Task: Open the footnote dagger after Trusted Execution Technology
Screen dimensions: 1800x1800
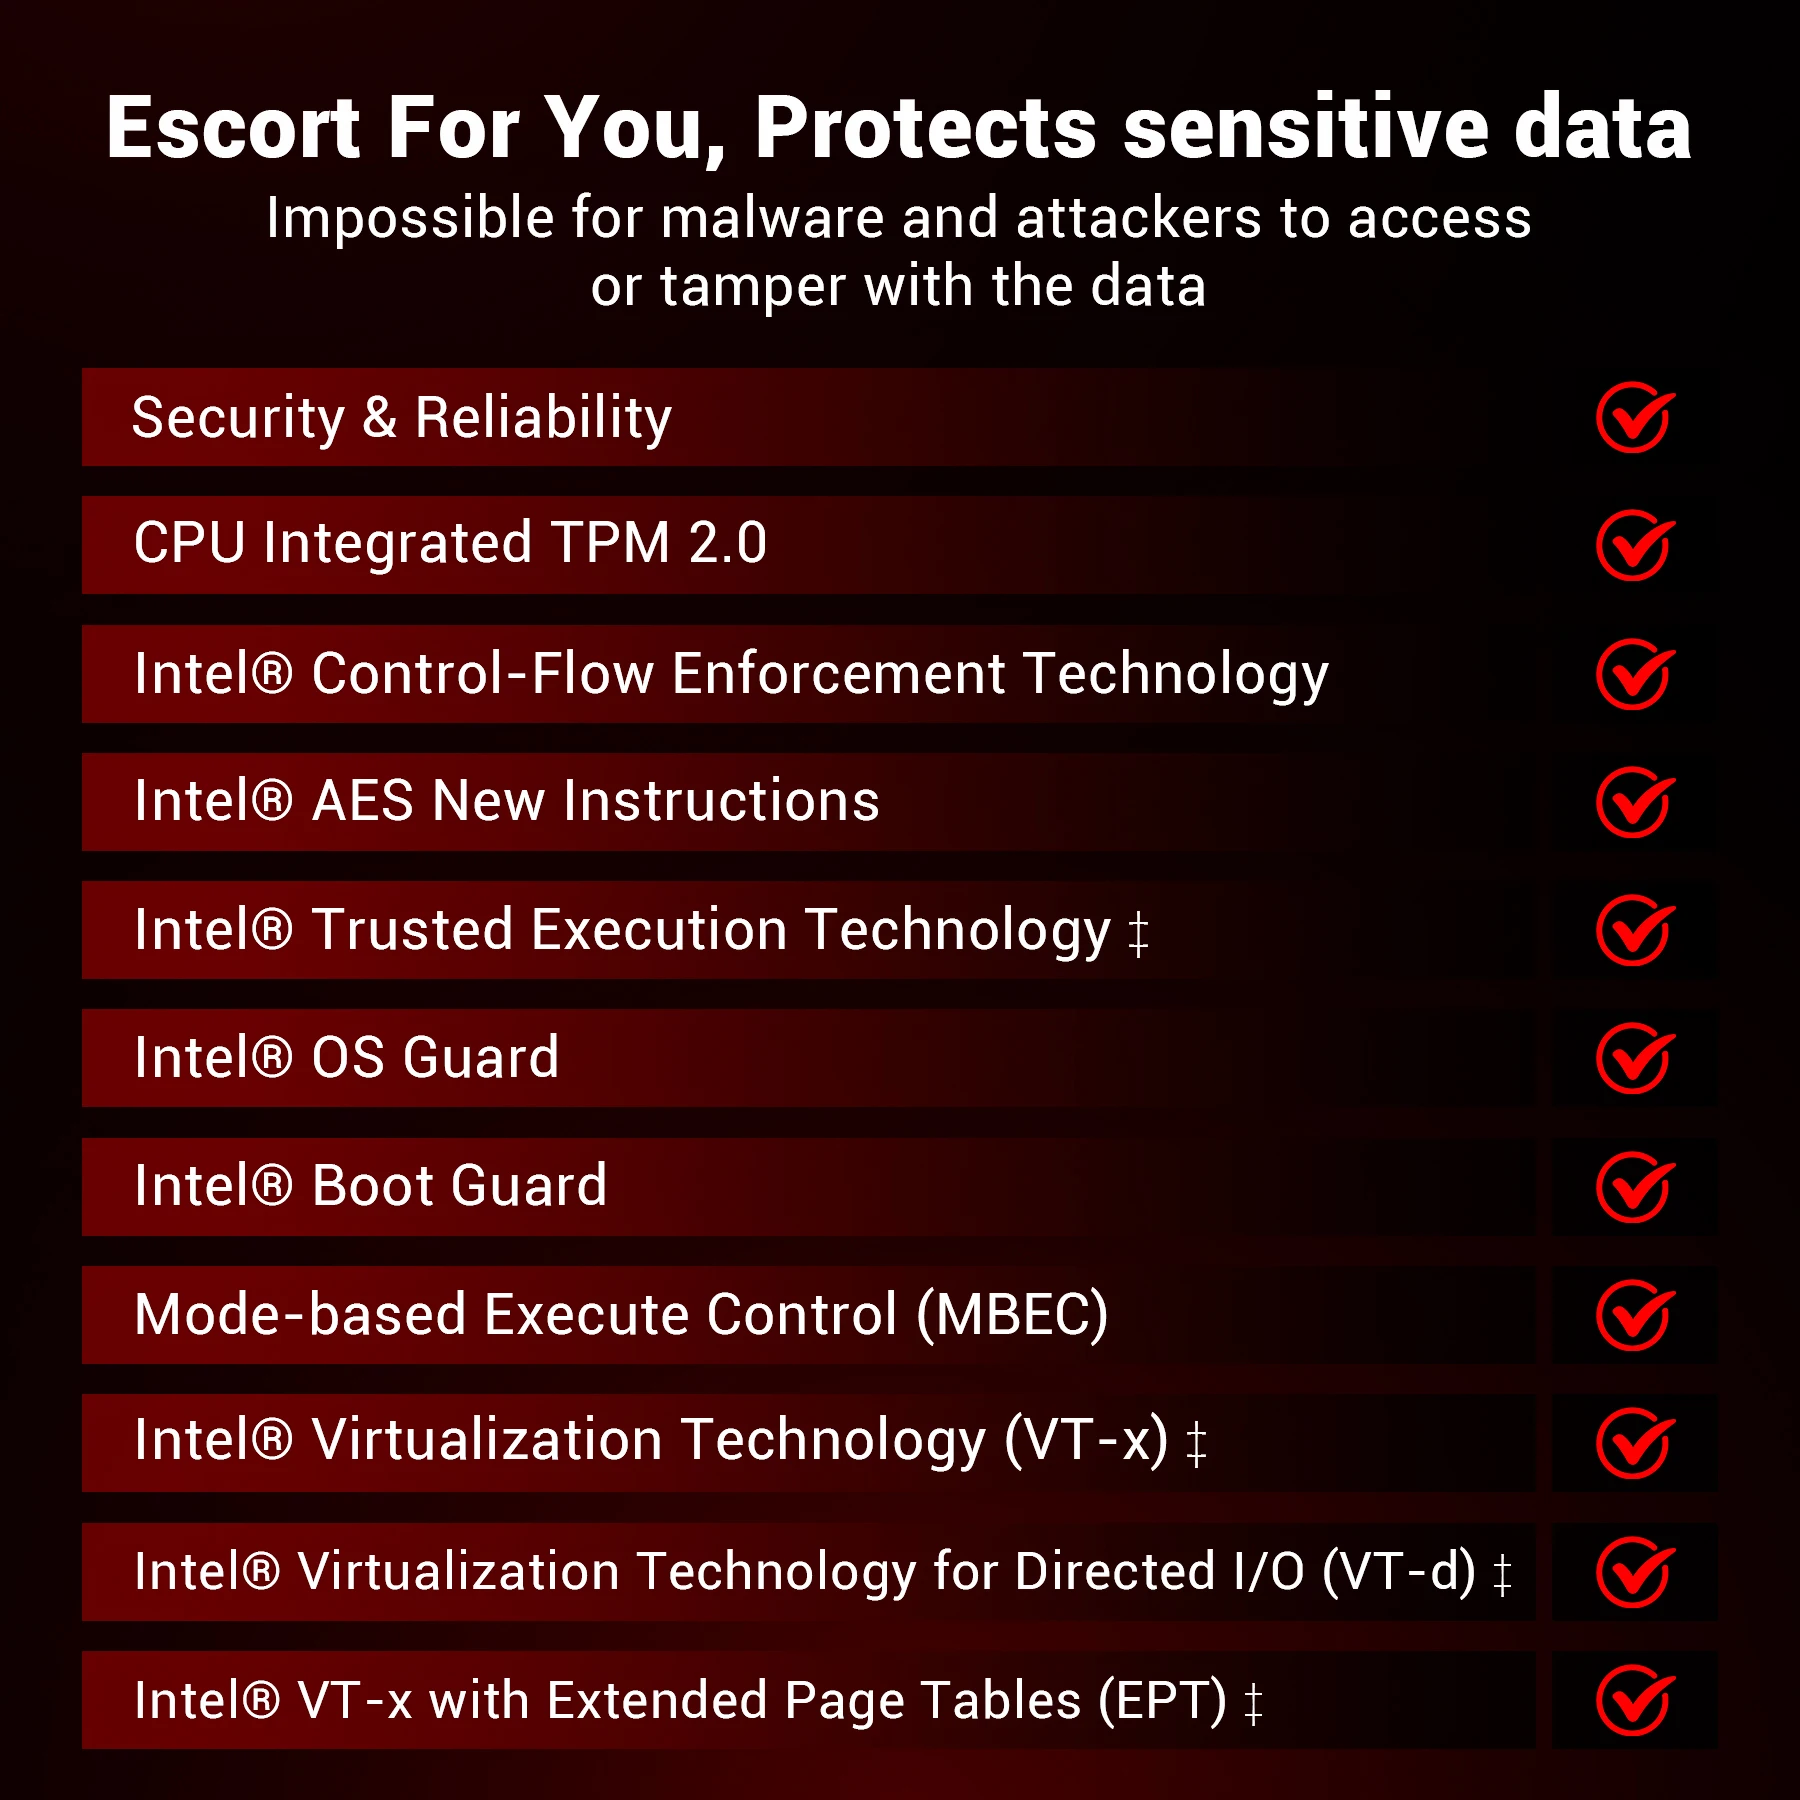Action: tap(1138, 934)
